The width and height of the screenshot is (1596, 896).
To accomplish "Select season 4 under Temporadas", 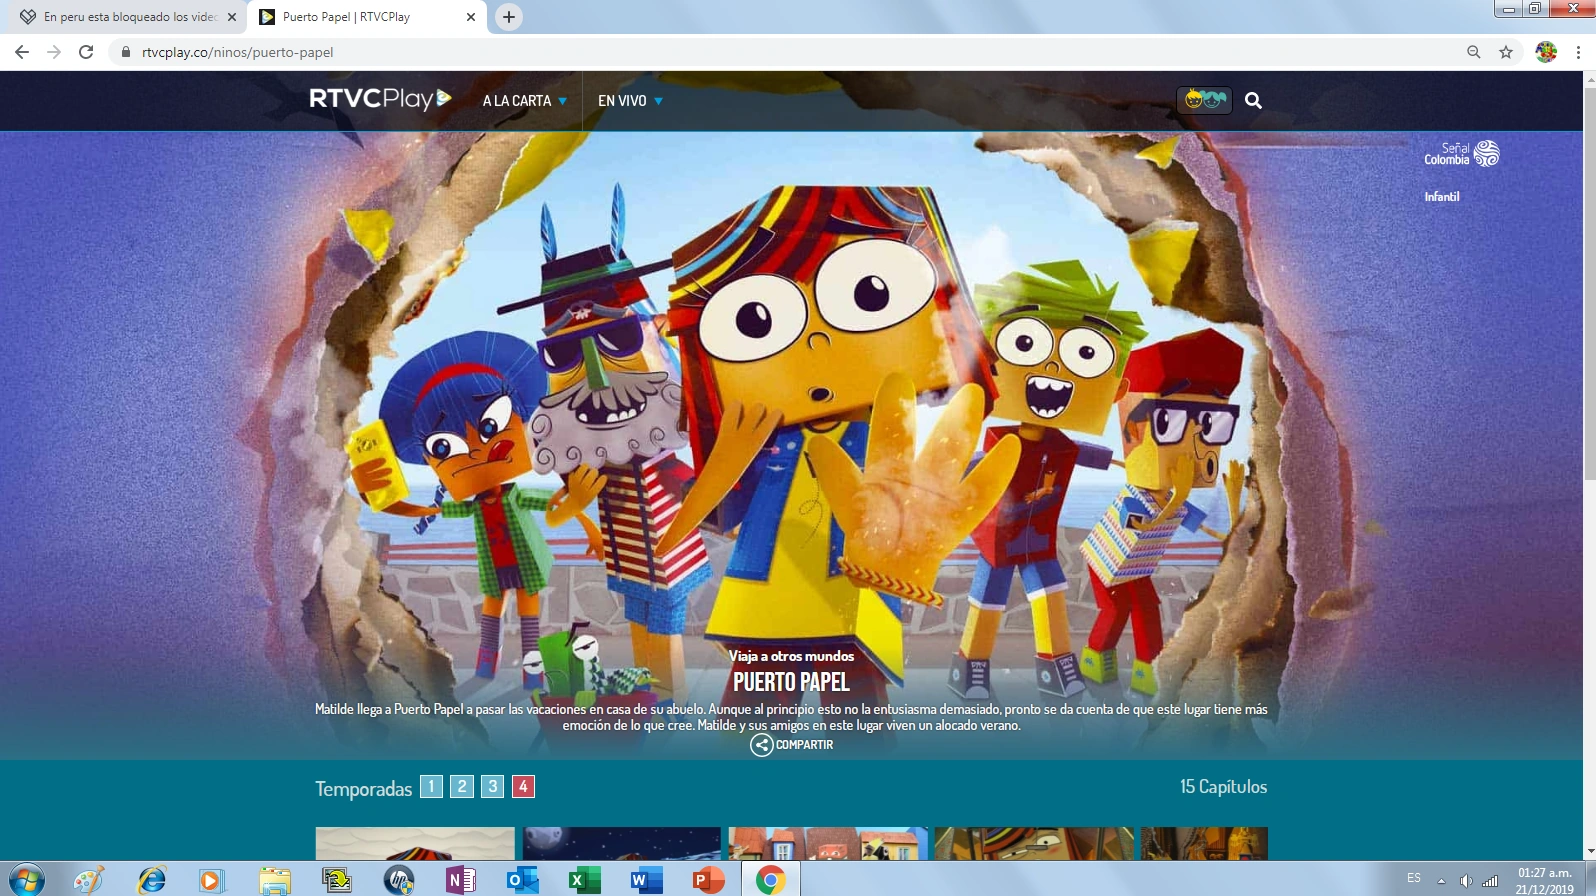I will 523,787.
